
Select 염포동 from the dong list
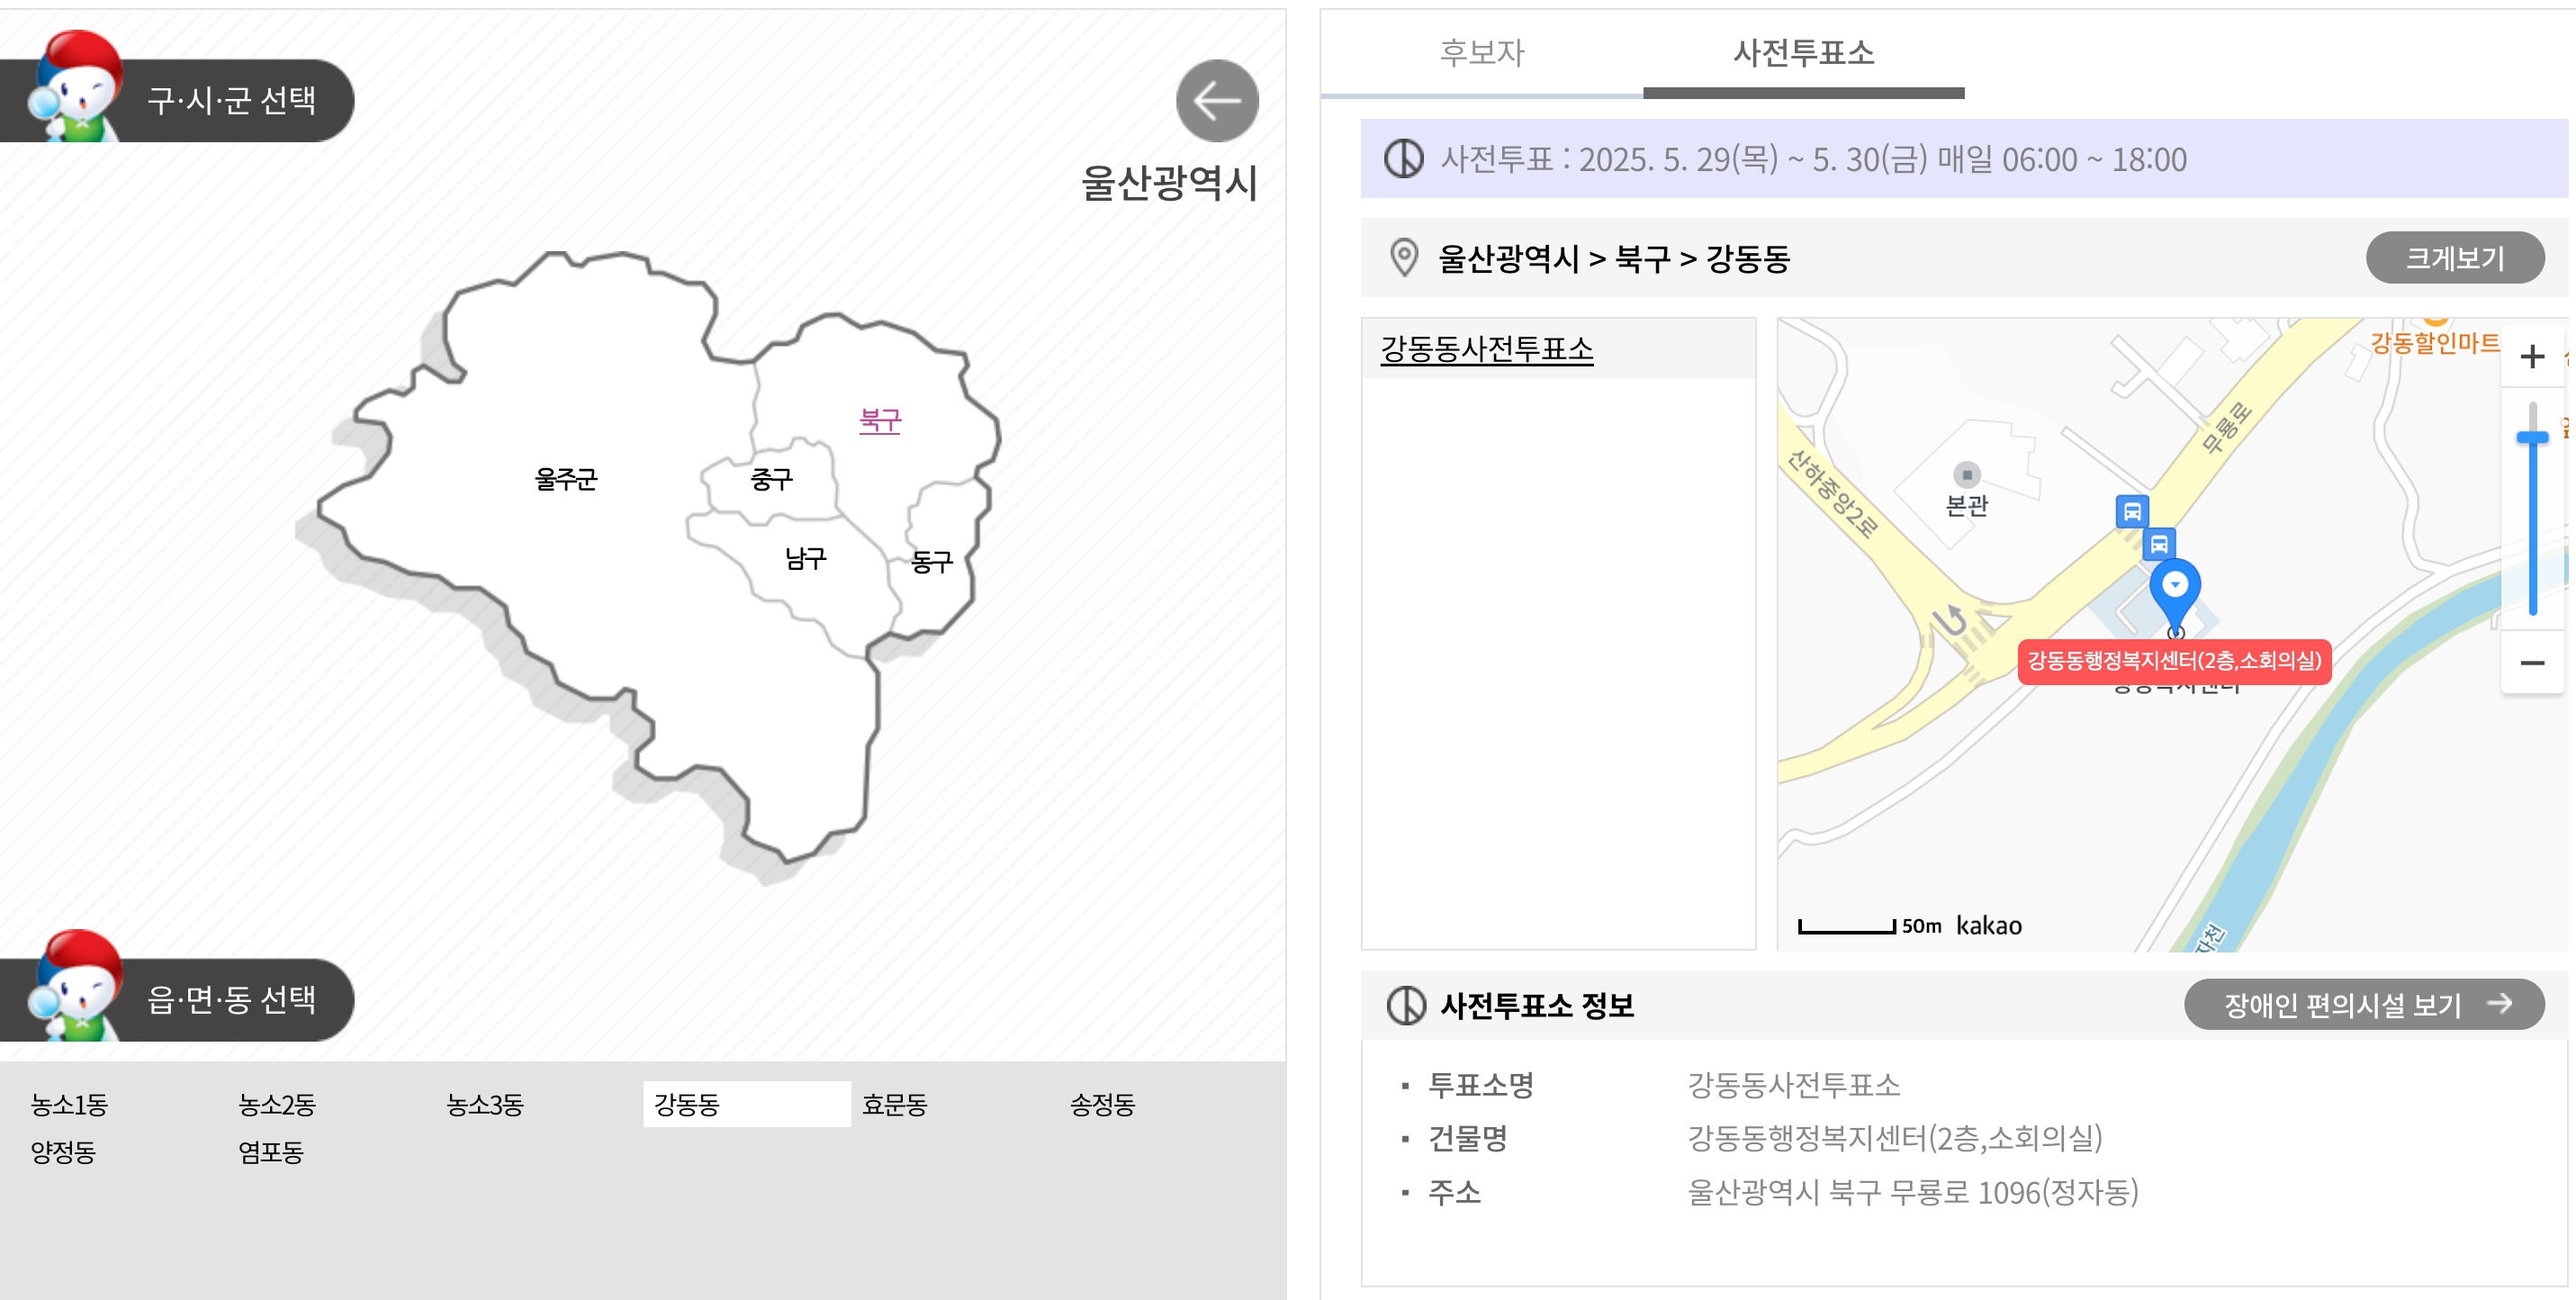271,1152
